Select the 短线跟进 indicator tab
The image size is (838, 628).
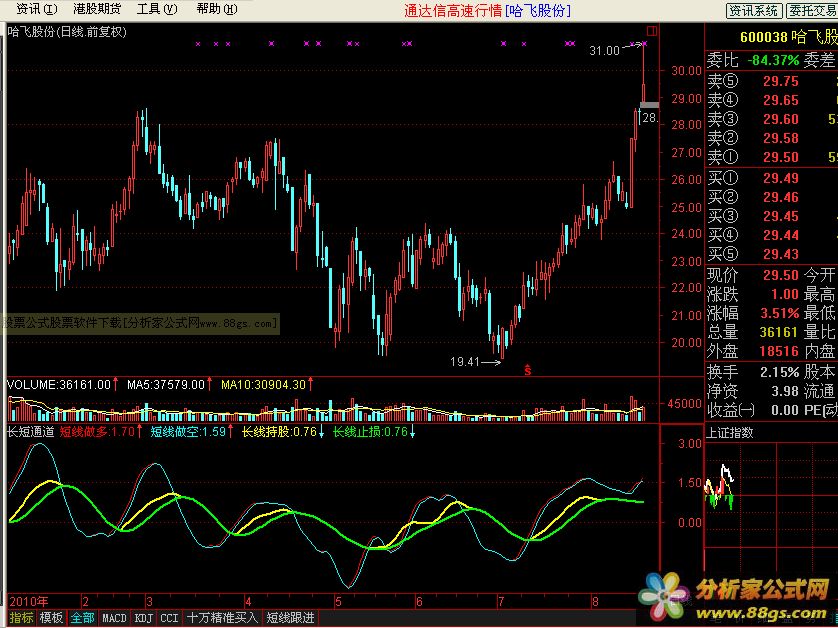(x=290, y=618)
